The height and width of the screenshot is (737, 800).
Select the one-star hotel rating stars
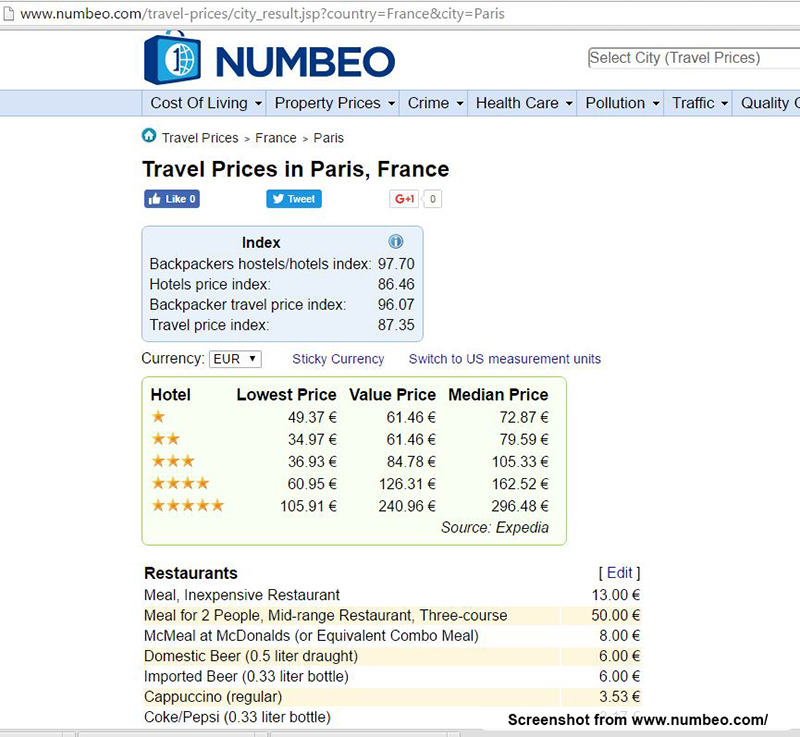coord(158,417)
